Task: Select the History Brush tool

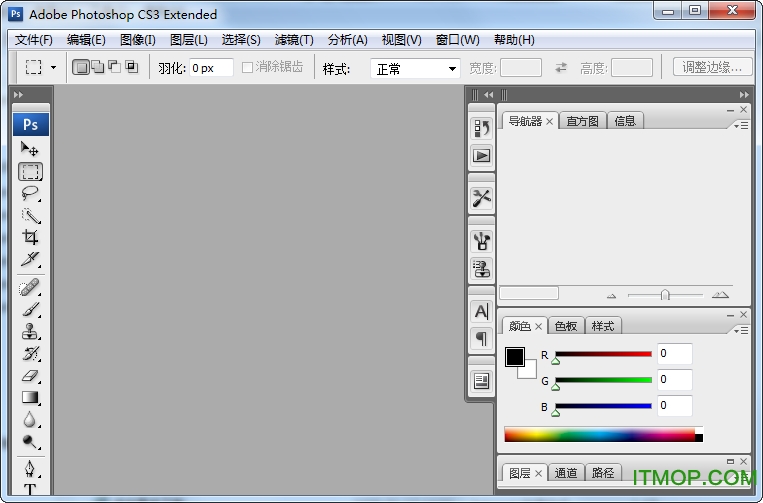Action: tap(30, 354)
